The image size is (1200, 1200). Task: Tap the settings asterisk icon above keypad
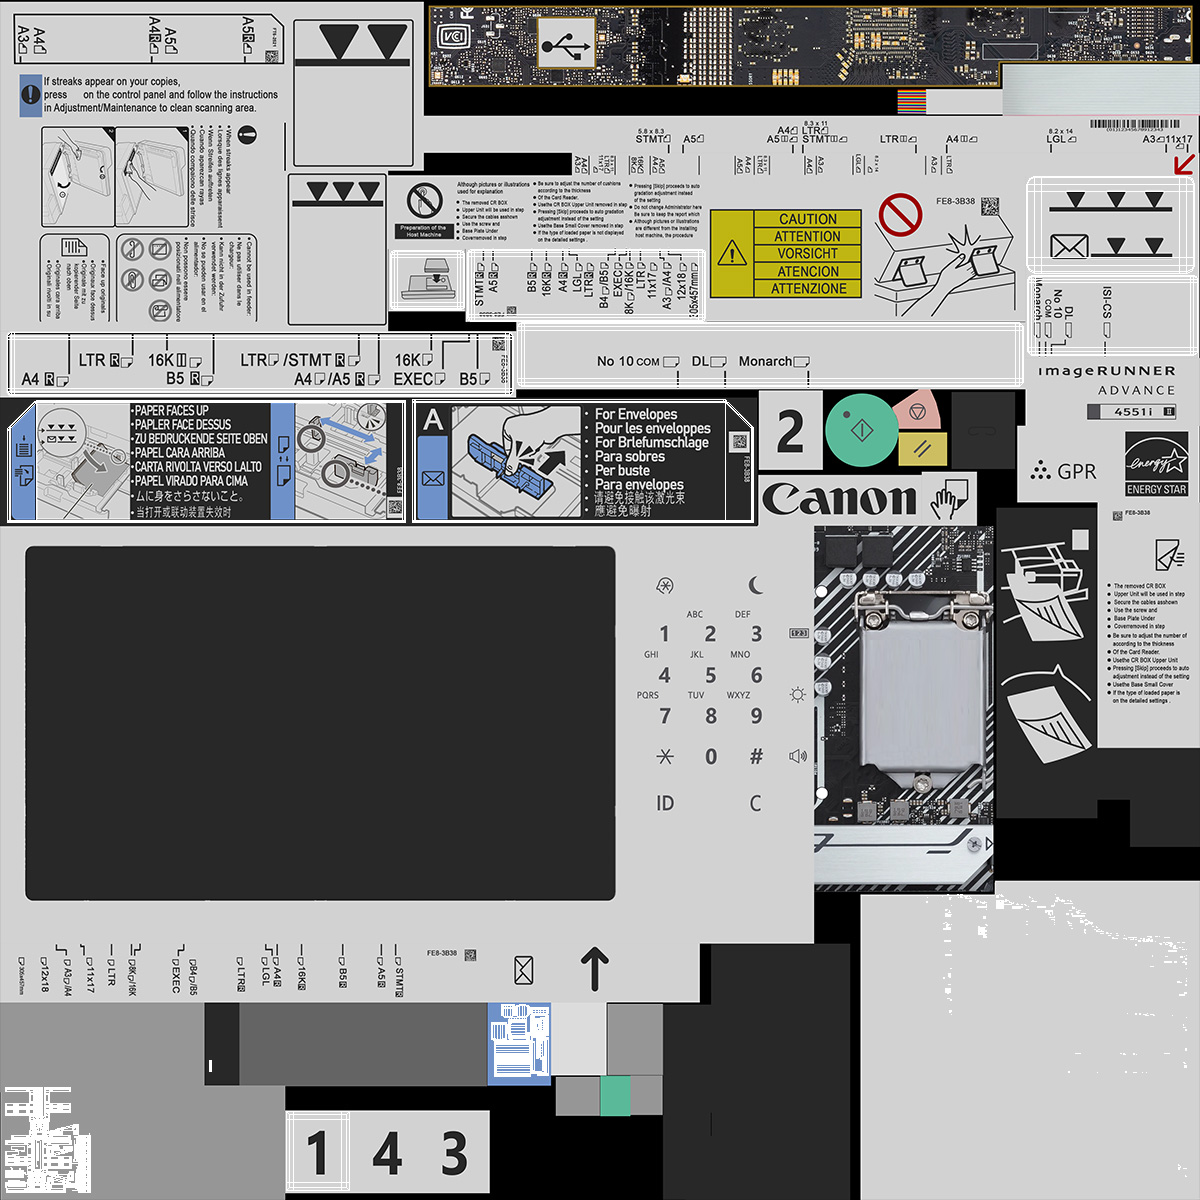point(664,585)
